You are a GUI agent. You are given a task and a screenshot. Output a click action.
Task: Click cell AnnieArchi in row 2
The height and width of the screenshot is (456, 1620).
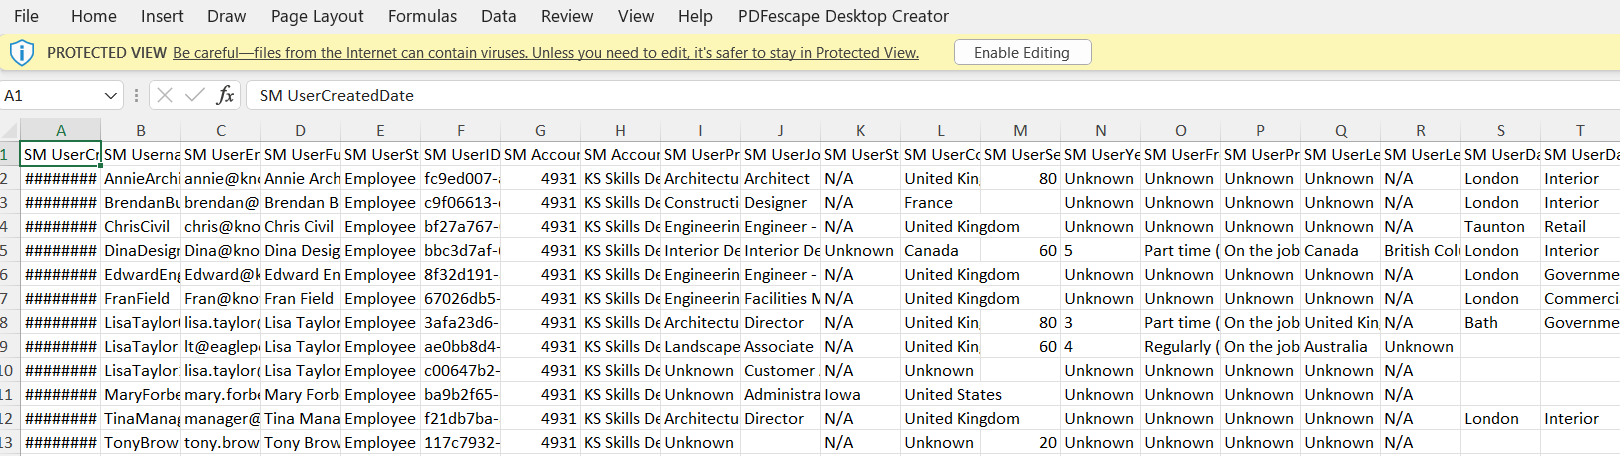[141, 179]
